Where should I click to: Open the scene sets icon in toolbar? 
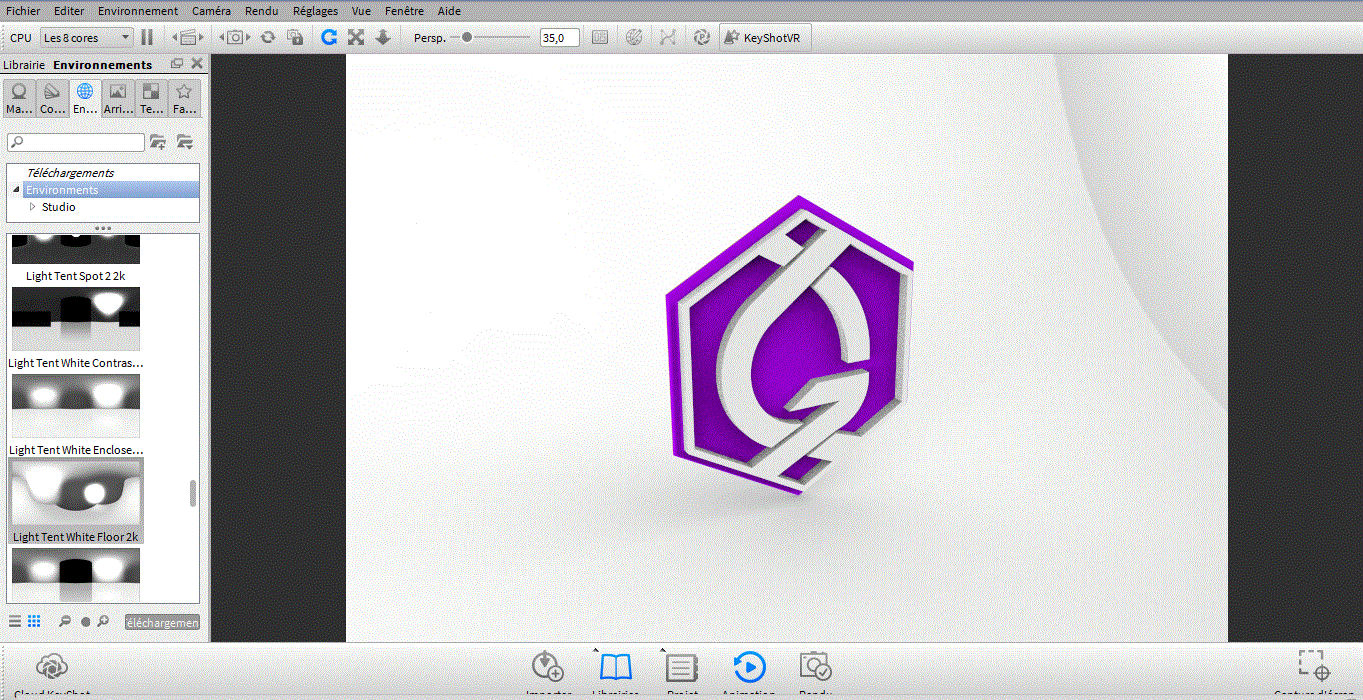tap(187, 37)
